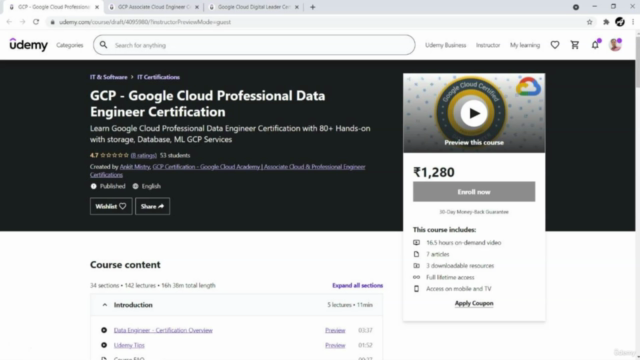Click the IT & Software breadcrumb

pyautogui.click(x=109, y=77)
